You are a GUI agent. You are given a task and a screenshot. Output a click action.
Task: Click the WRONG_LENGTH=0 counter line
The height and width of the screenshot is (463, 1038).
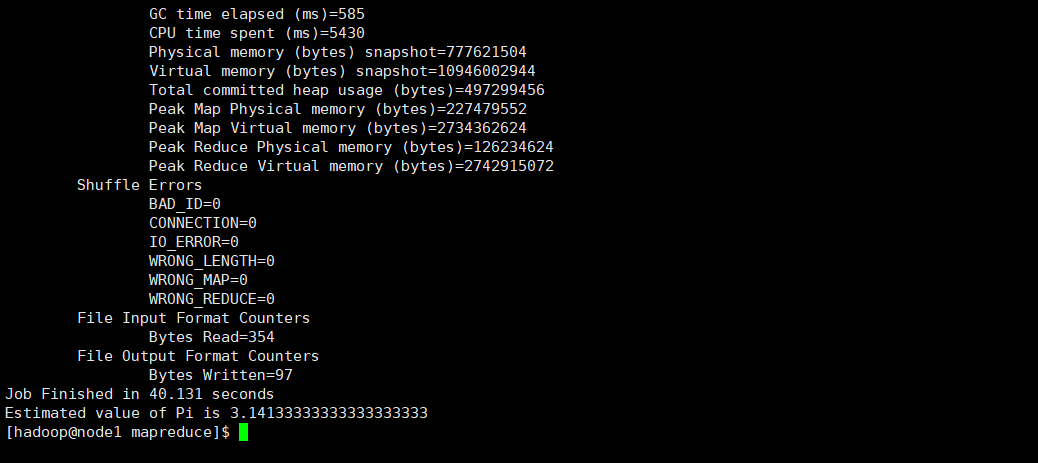[x=211, y=261]
